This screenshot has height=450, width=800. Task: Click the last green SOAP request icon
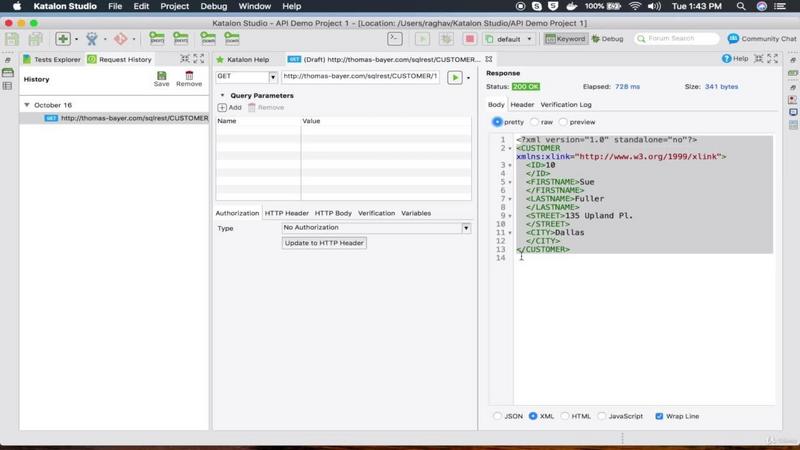click(232, 38)
